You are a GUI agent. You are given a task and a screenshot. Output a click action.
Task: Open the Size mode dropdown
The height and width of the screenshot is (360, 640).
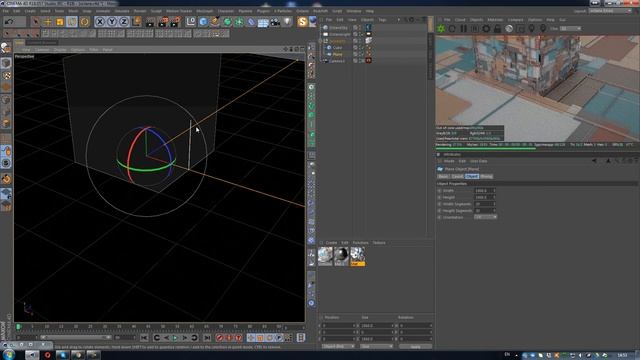pos(376,347)
